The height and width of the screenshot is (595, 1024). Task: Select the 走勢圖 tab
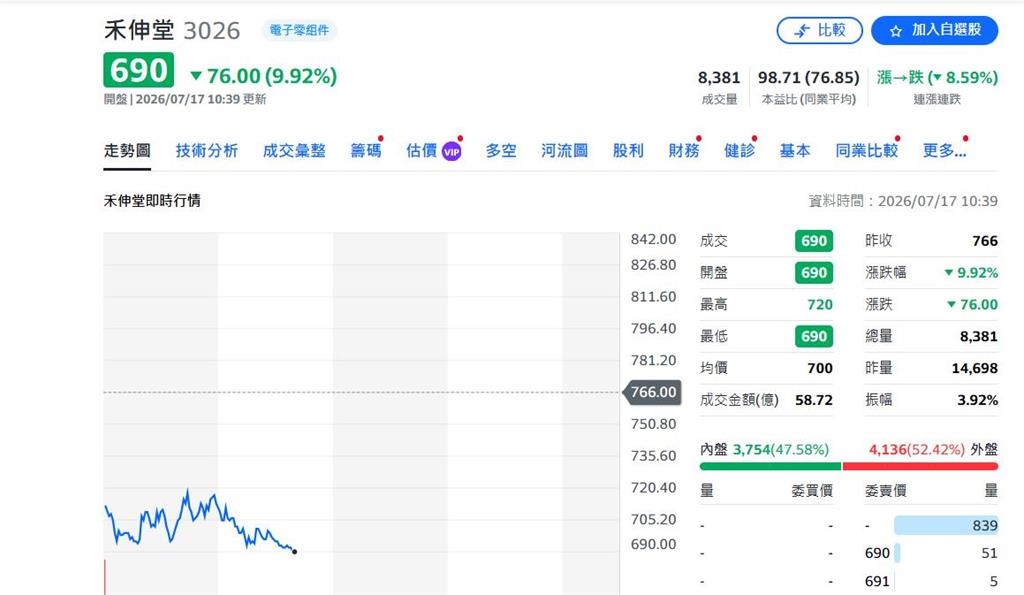(x=127, y=150)
